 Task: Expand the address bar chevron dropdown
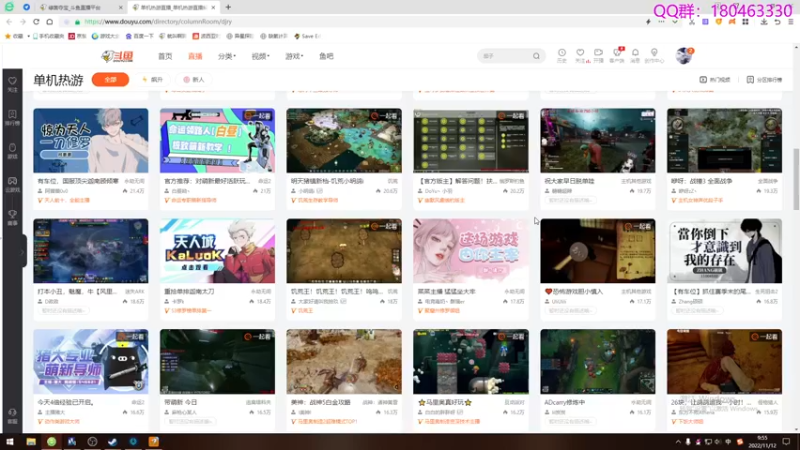[x=675, y=22]
